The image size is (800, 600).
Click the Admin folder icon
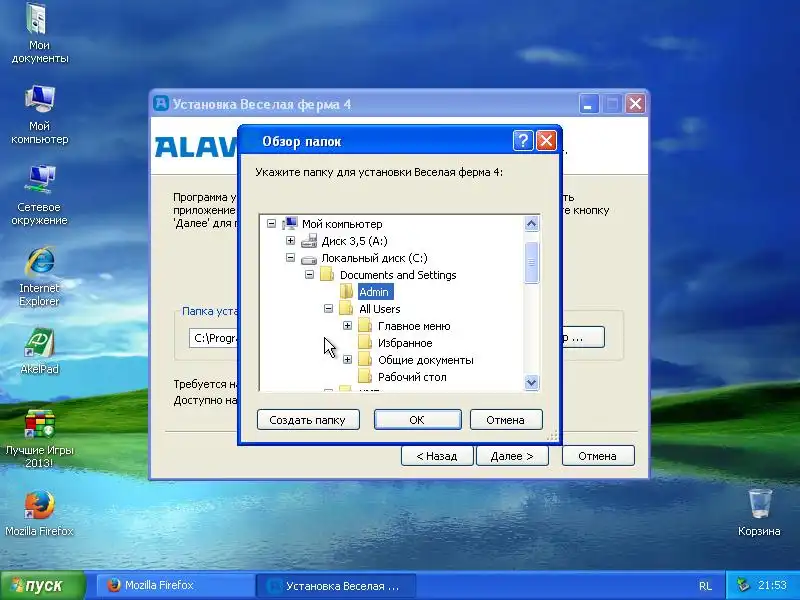[x=346, y=292]
